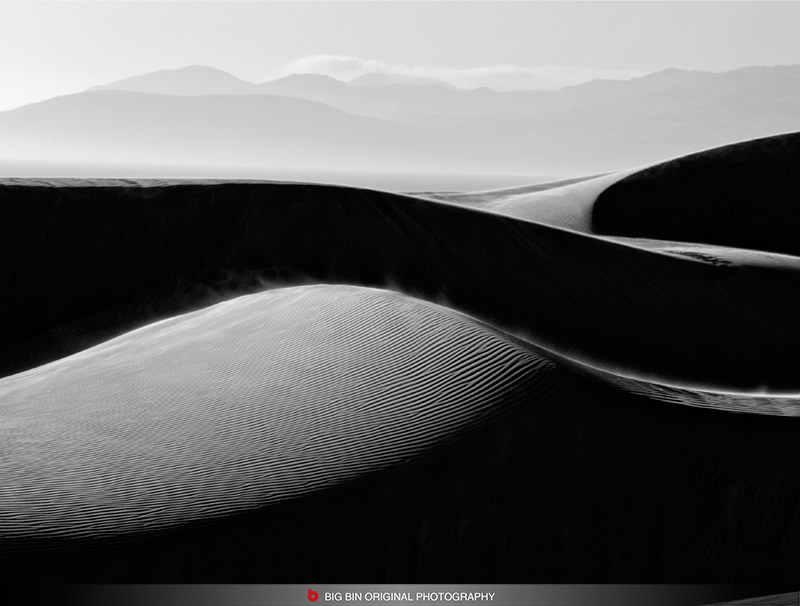Click the light sand saddle between the dunes
This screenshot has height=606, width=800.
(540, 203)
